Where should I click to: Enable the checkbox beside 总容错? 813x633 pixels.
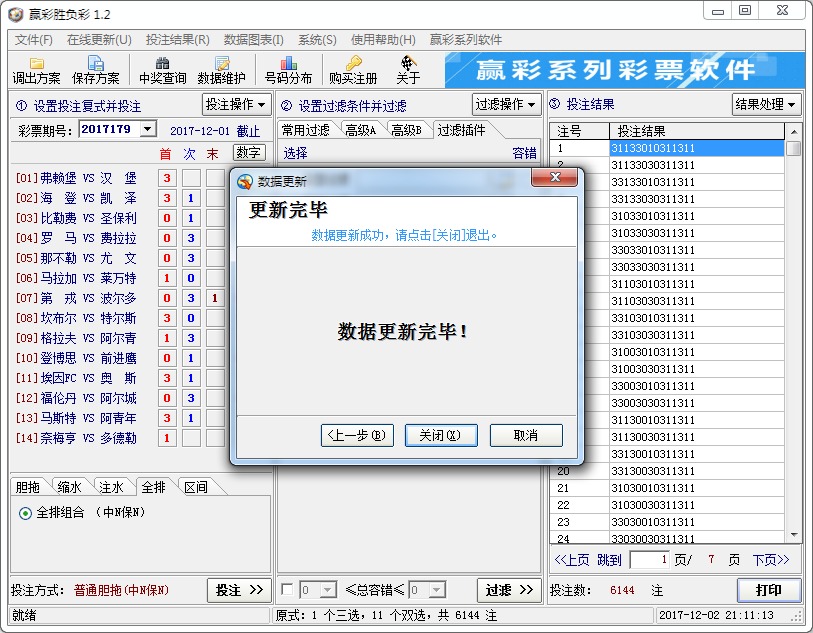coord(286,590)
